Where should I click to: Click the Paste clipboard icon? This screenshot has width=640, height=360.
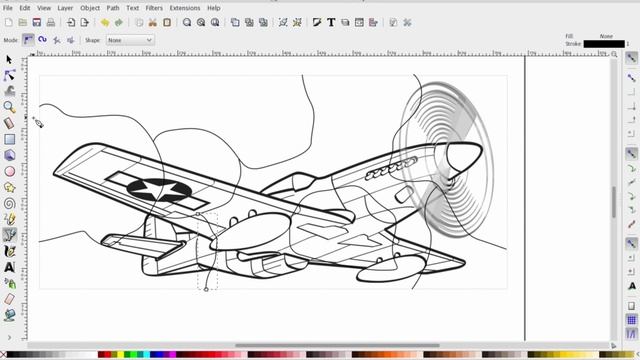167,22
